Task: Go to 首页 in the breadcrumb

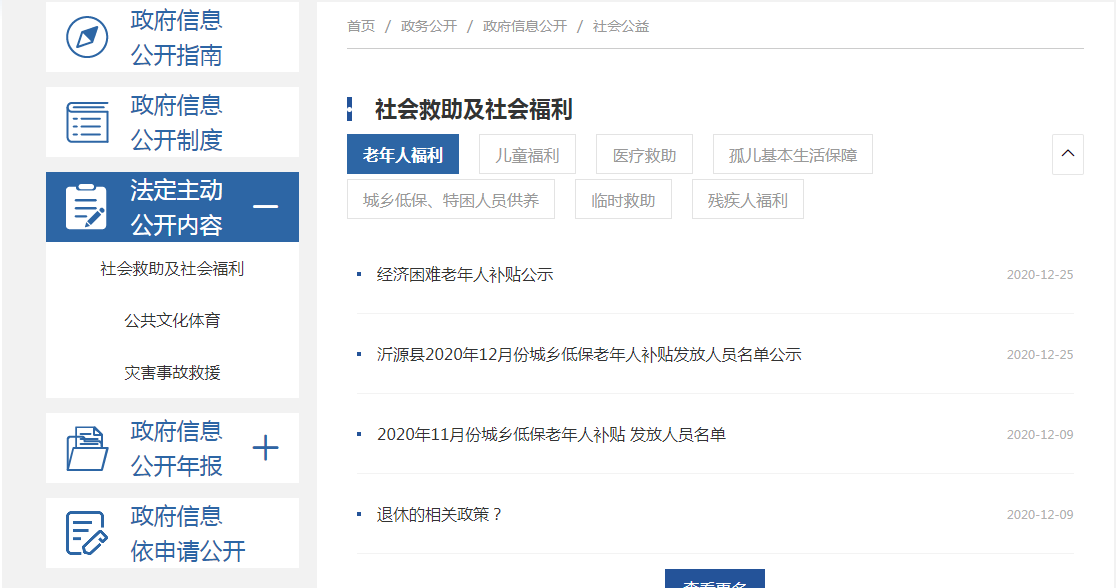Action: [360, 26]
